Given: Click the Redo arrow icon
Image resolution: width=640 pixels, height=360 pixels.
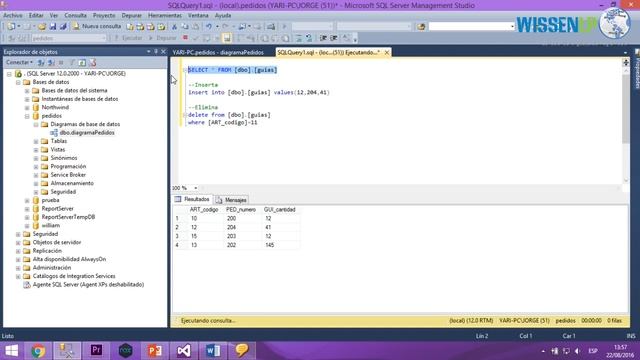Looking at the screenshot, I should tap(225, 27).
